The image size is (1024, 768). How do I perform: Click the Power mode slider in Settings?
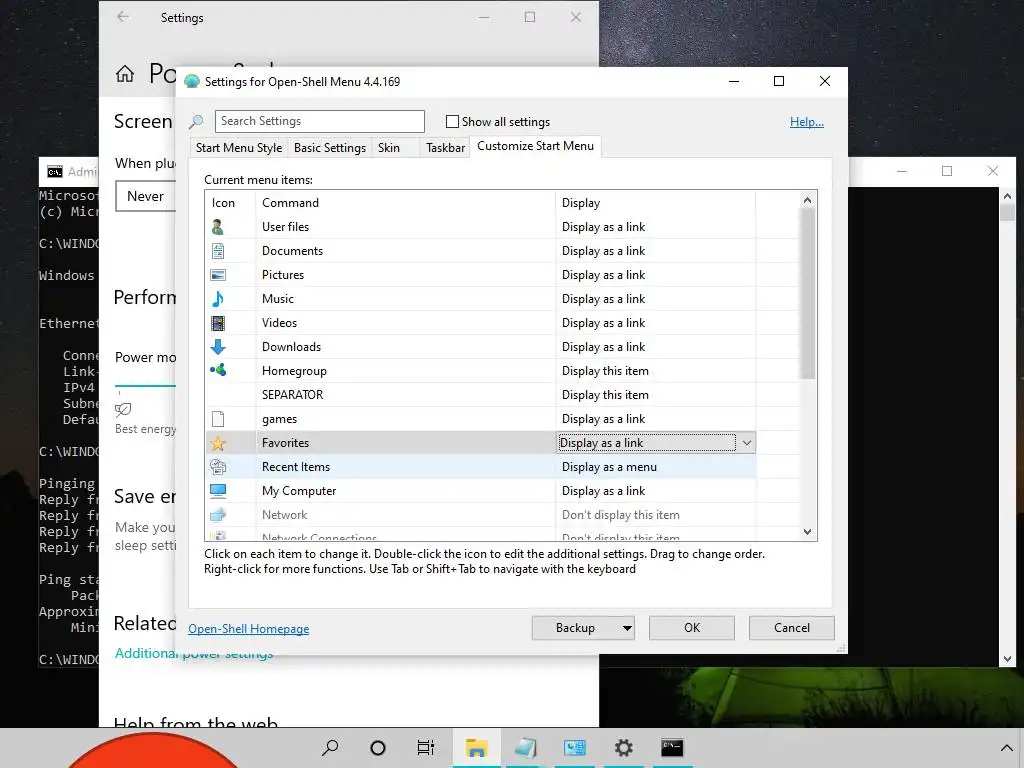[145, 387]
